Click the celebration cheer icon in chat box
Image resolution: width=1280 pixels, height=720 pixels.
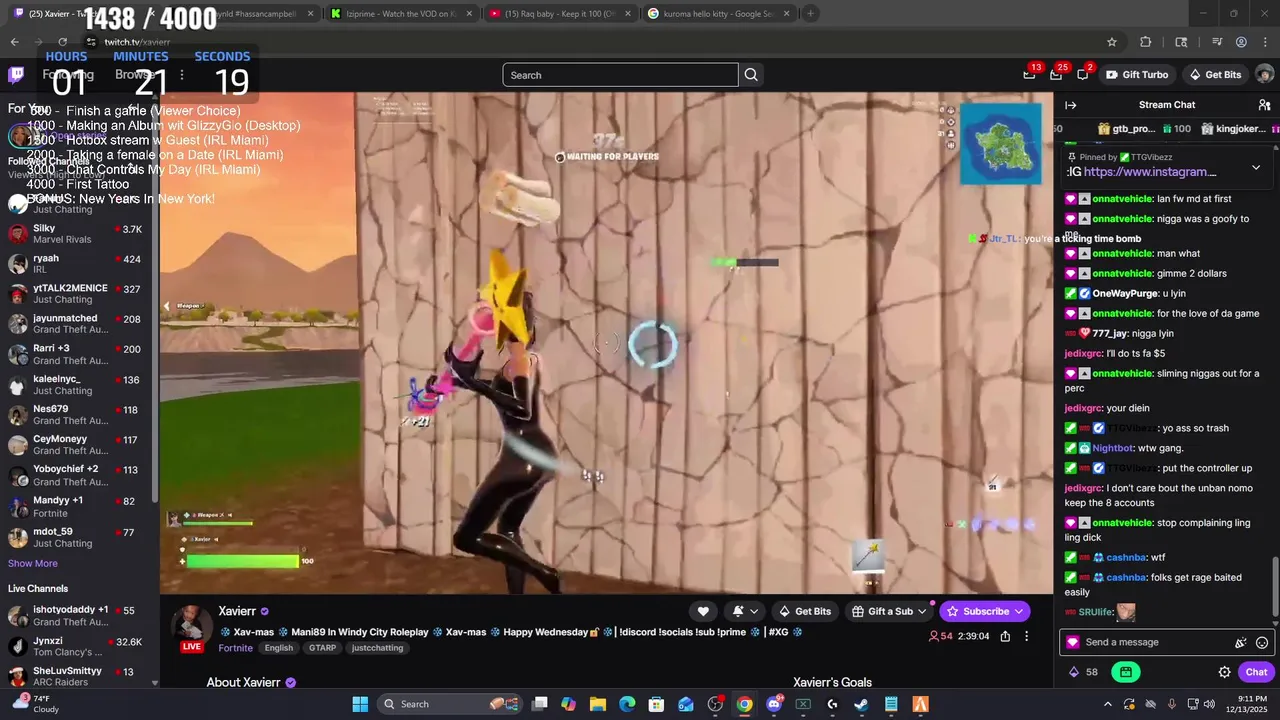(x=1241, y=643)
